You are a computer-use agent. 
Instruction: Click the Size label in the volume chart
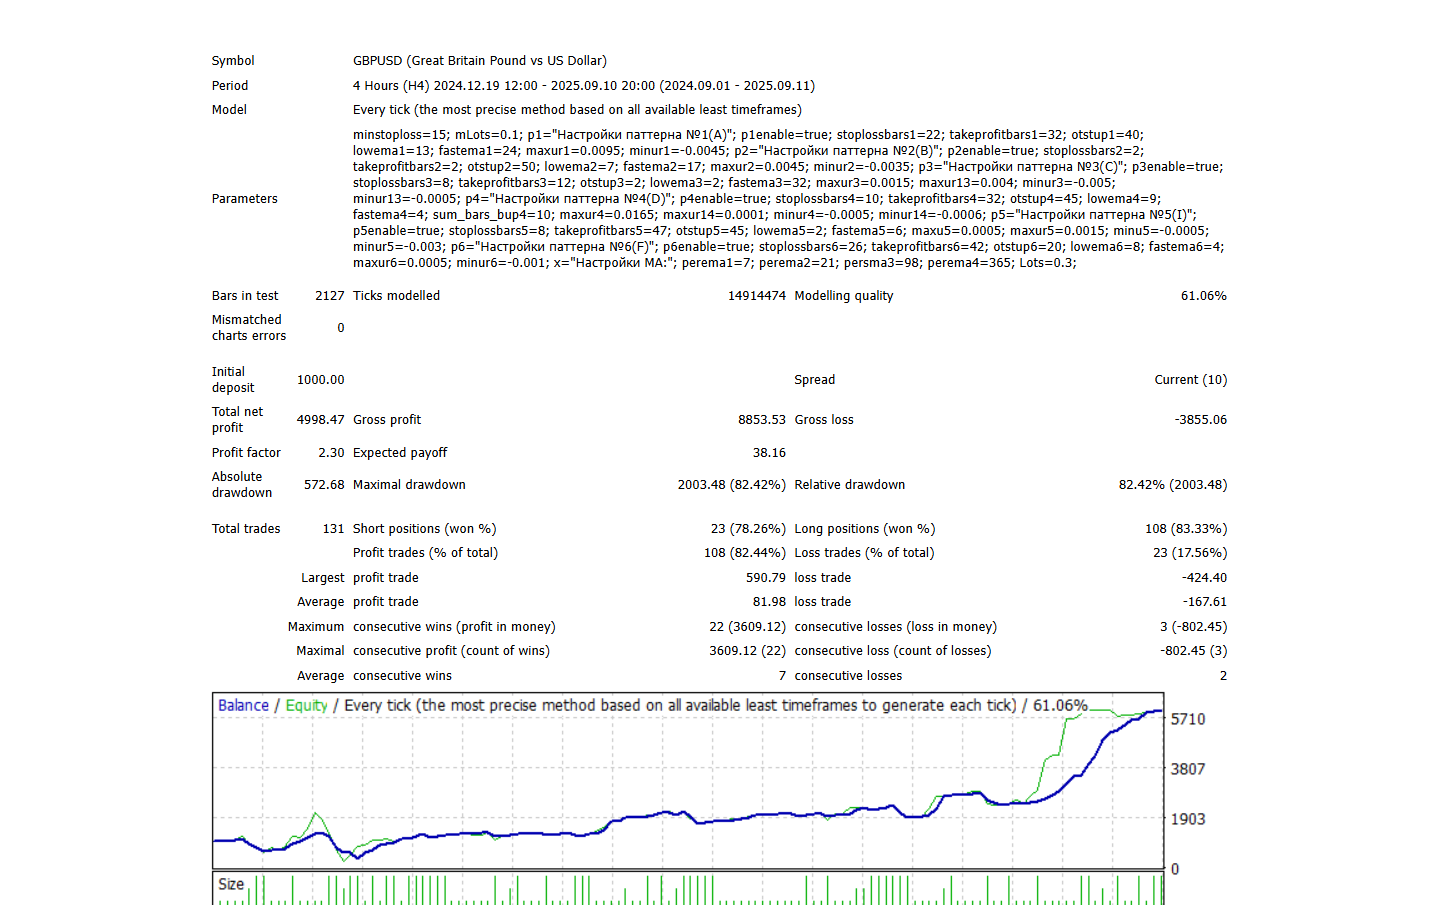tap(231, 884)
